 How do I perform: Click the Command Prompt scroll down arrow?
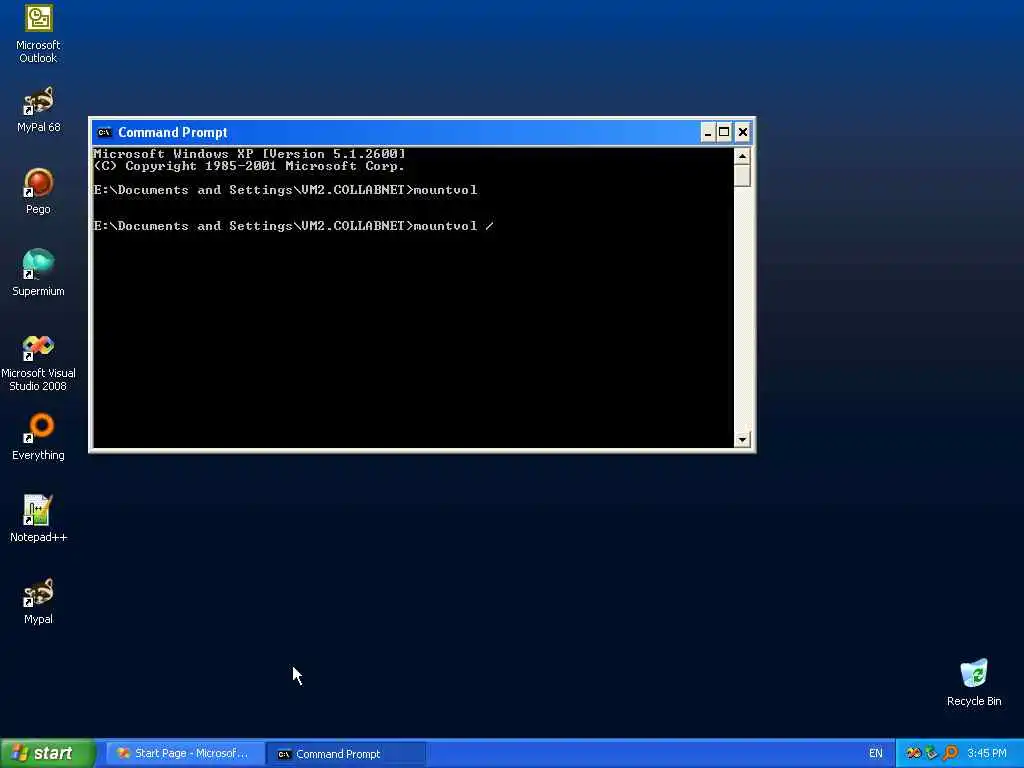pyautogui.click(x=742, y=440)
